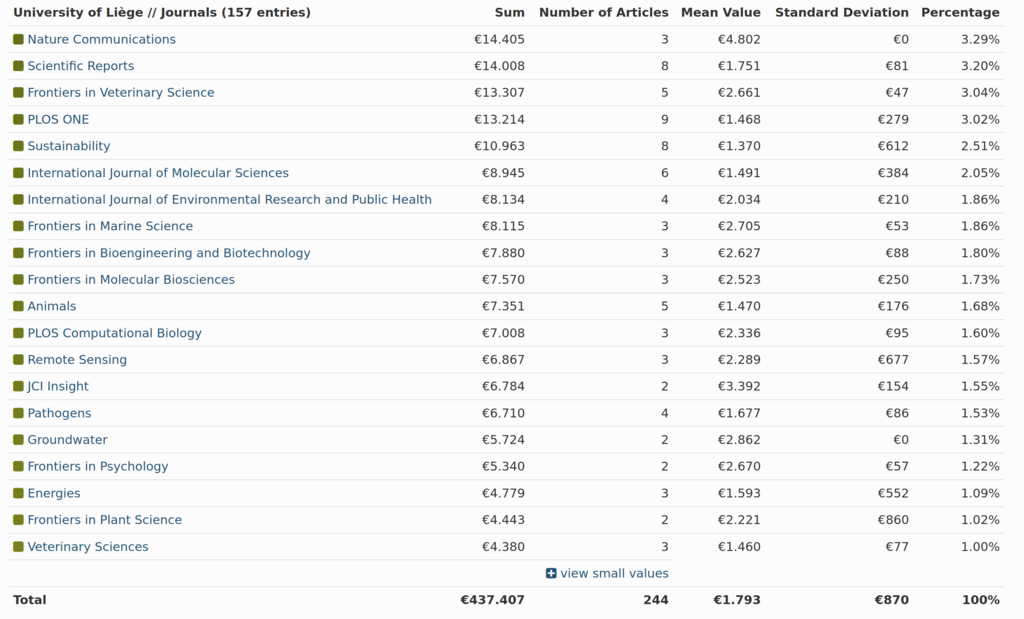The image size is (1024, 619).
Task: Click the square icon beside JCI Insight
Action: pos(18,387)
